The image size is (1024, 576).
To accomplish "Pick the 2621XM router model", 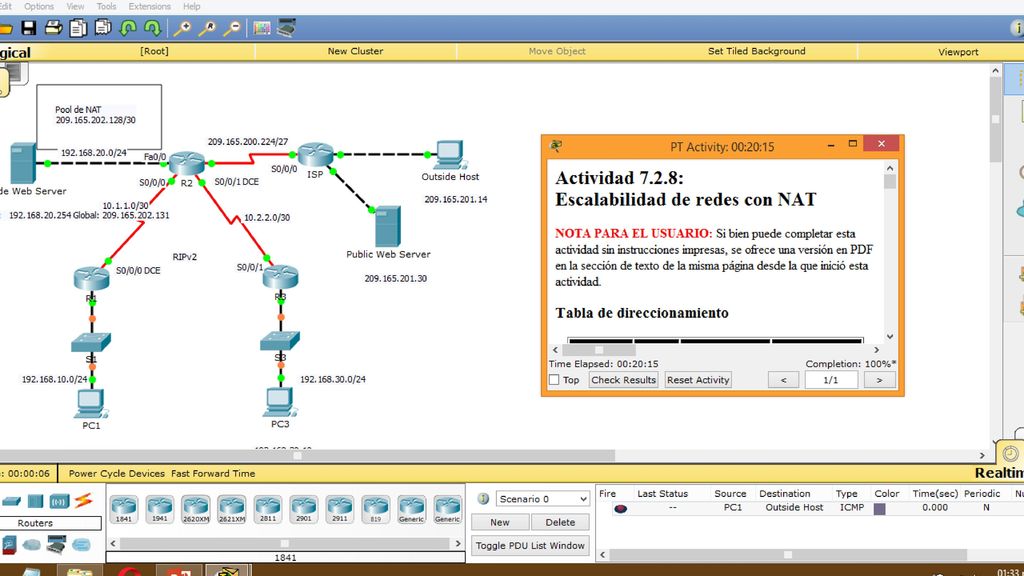I will click(231, 509).
